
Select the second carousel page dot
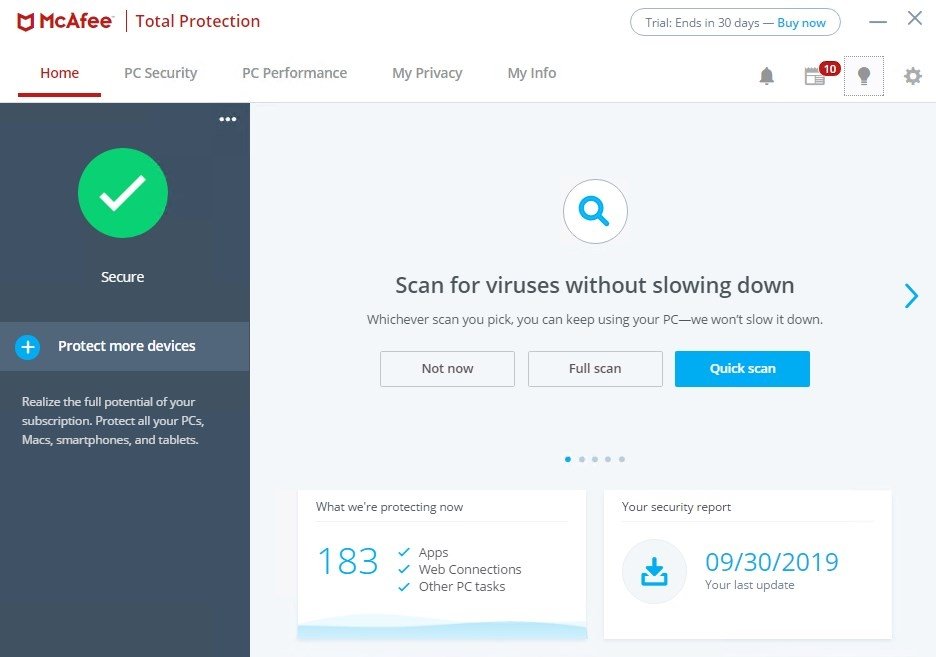(582, 459)
